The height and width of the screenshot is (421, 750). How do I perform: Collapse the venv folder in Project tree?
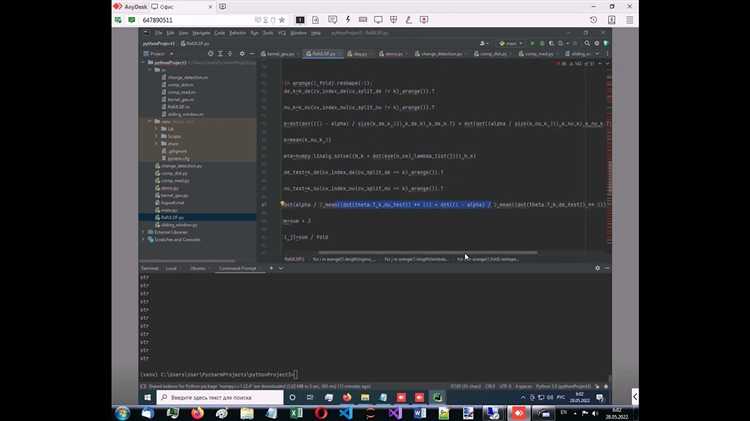click(150, 122)
